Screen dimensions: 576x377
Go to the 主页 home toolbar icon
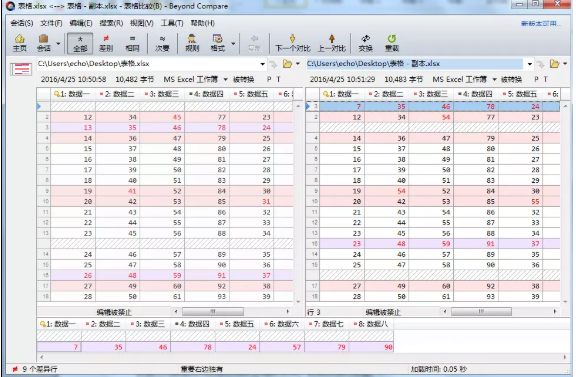pos(19,43)
